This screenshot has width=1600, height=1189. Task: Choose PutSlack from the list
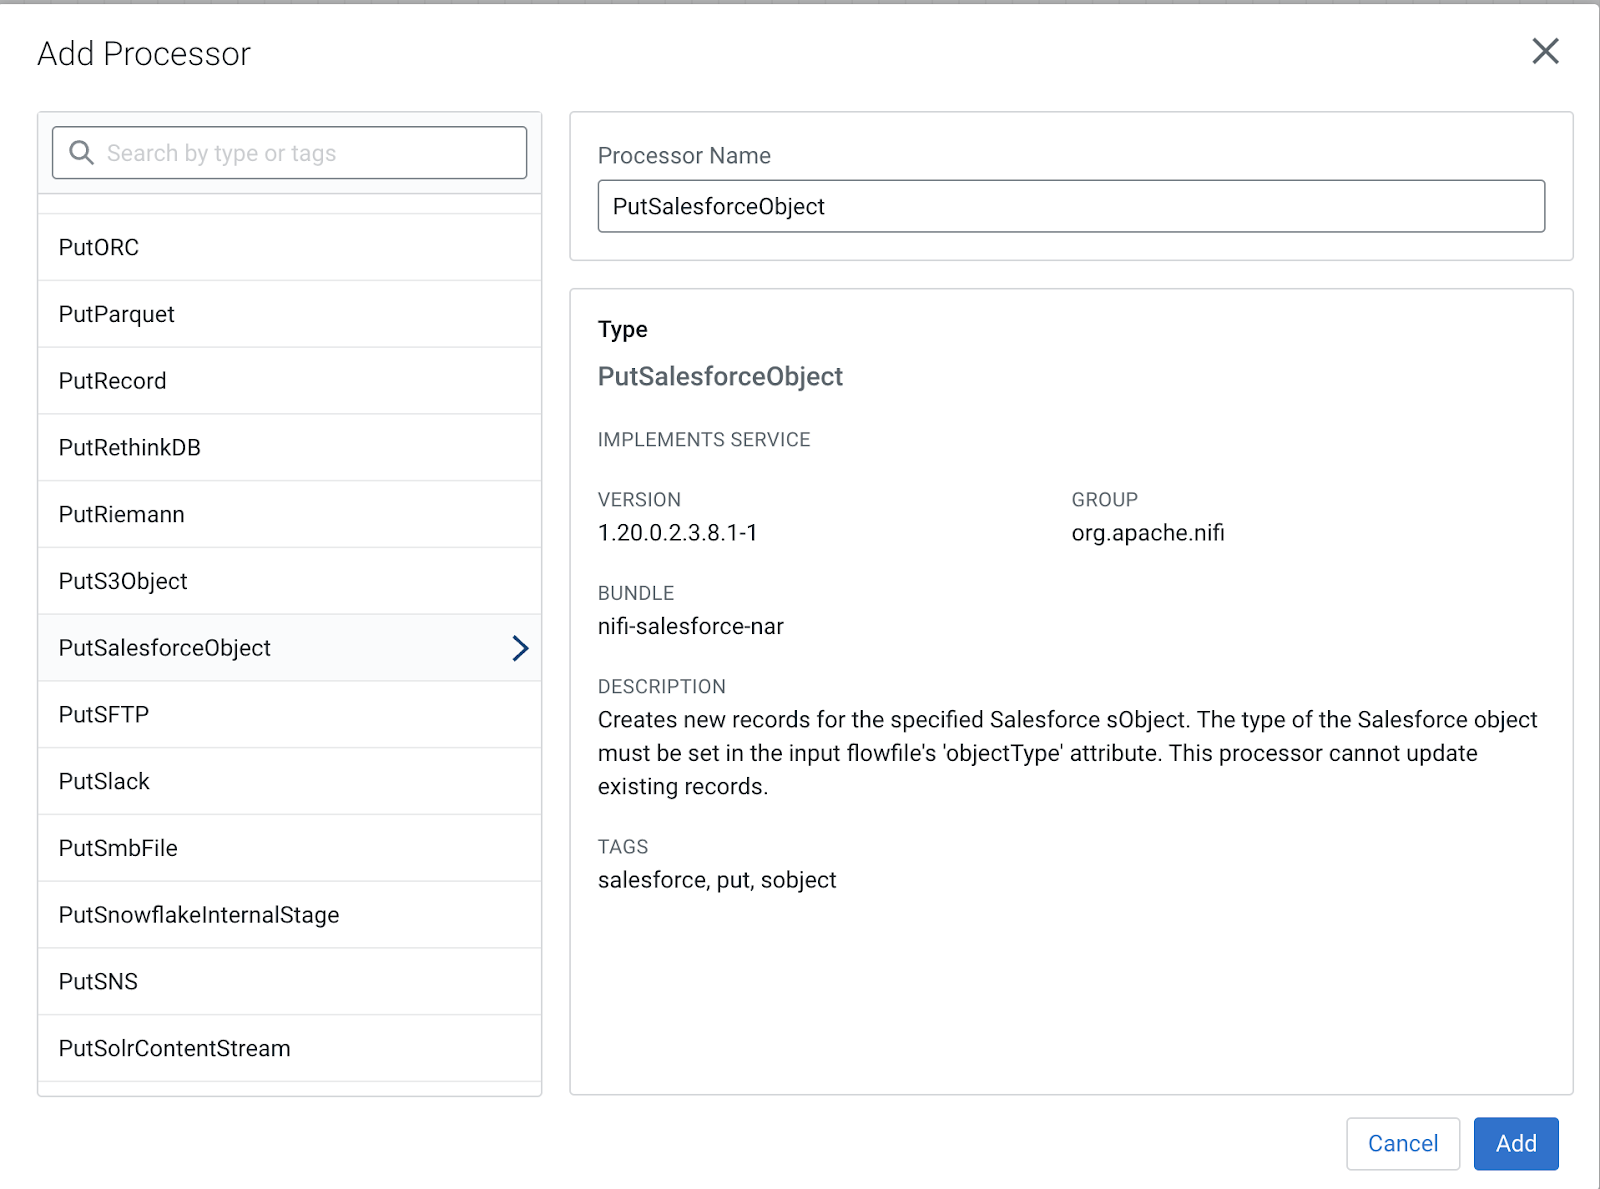[x=289, y=781]
